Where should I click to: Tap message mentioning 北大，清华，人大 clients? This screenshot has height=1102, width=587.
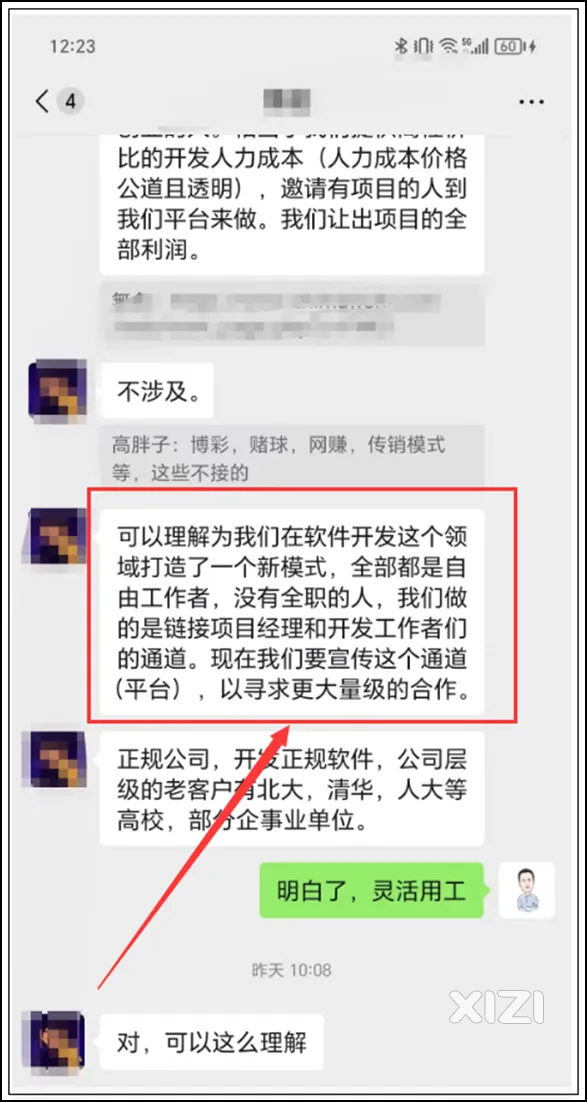click(292, 789)
